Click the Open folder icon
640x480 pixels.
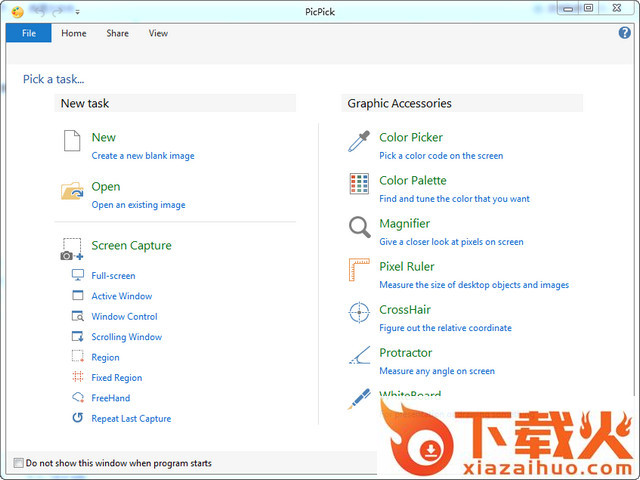[x=71, y=191]
